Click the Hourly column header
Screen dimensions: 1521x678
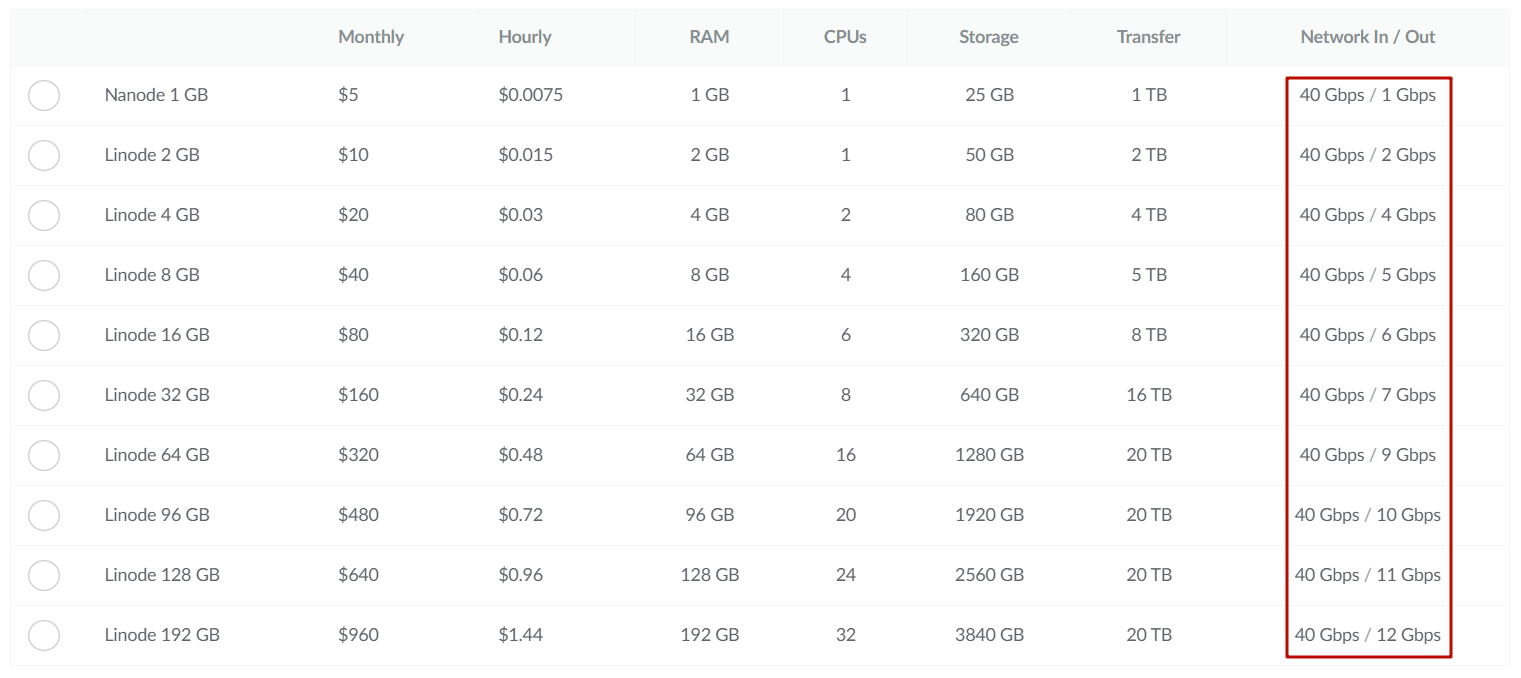pos(525,37)
